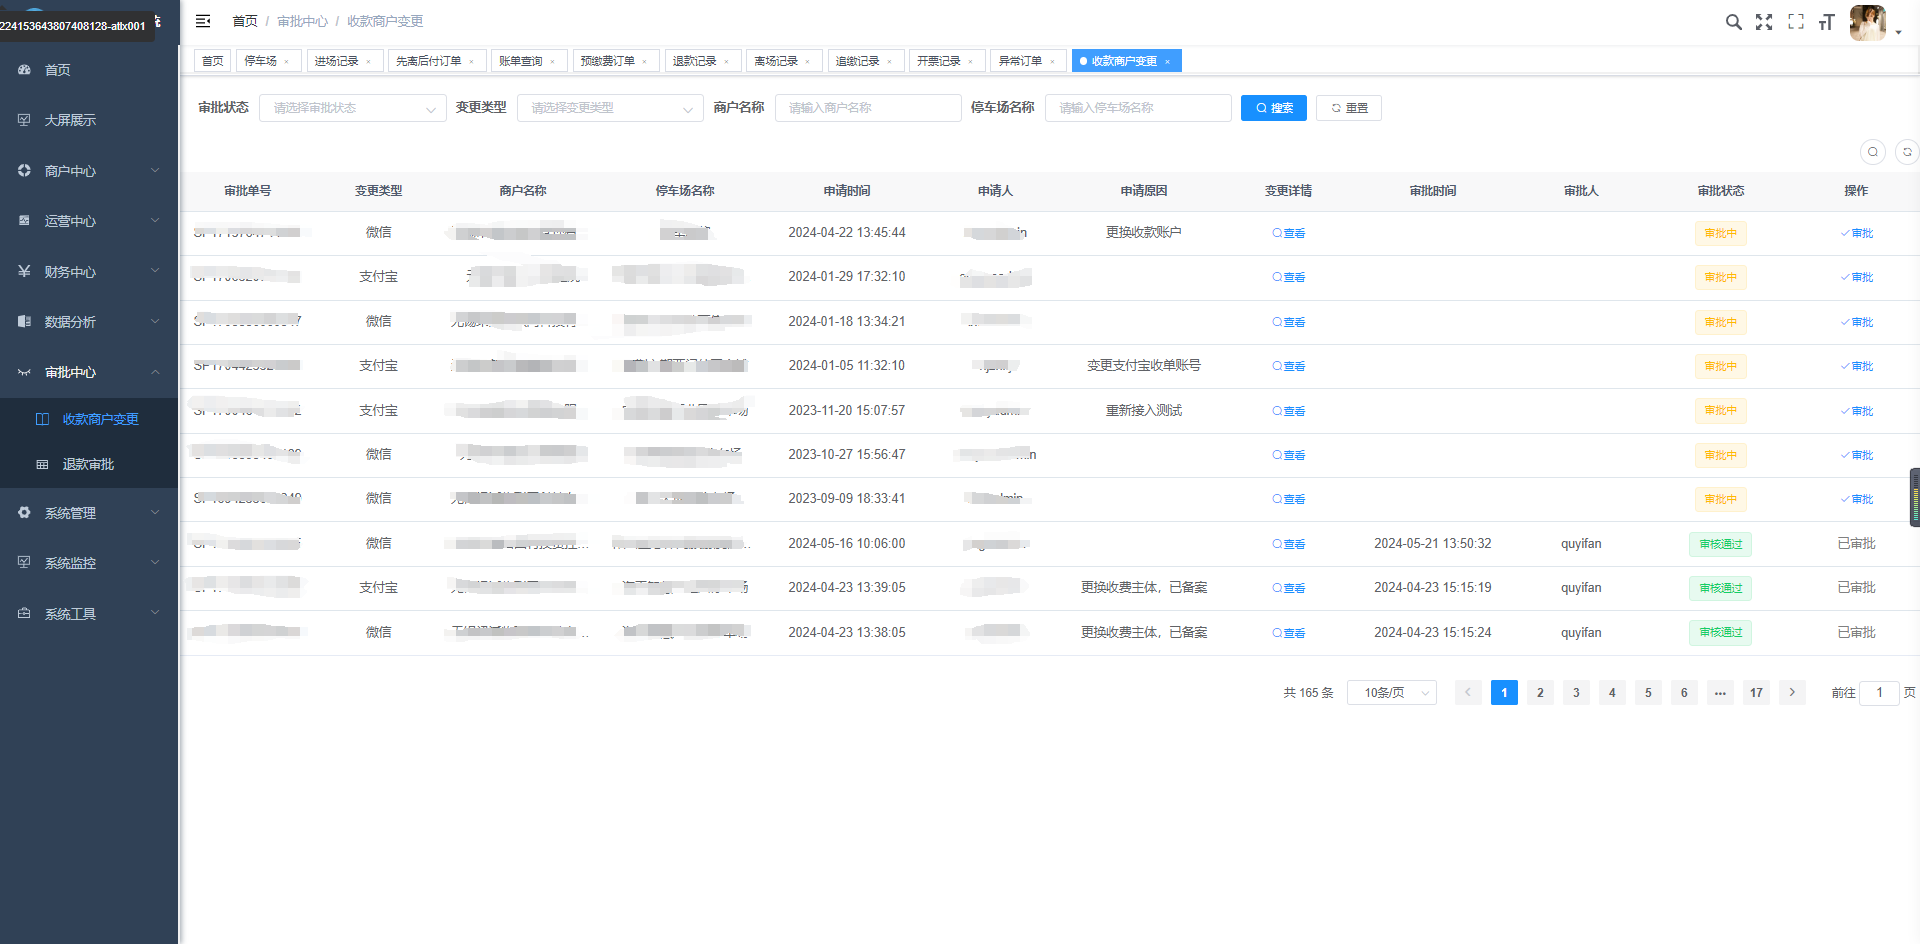Click the blue 搜索 button
This screenshot has width=1920, height=944.
[1274, 108]
